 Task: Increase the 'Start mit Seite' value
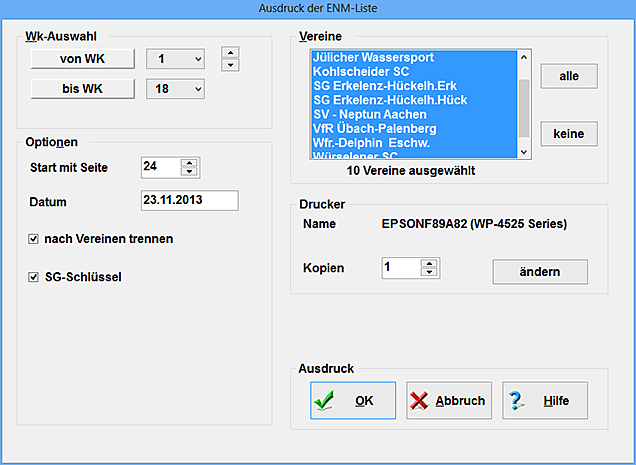191,162
